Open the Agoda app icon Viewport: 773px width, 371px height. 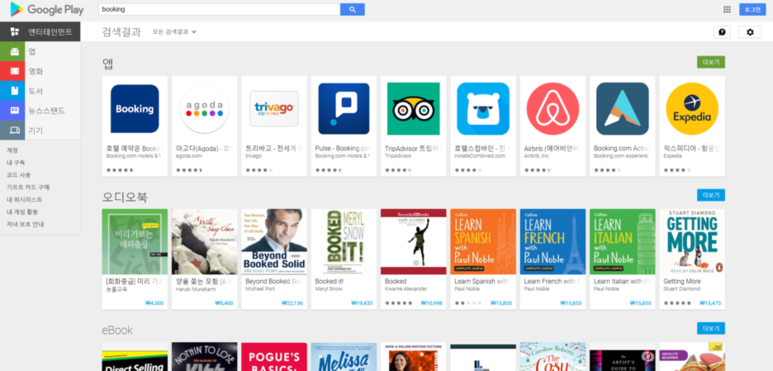click(204, 109)
